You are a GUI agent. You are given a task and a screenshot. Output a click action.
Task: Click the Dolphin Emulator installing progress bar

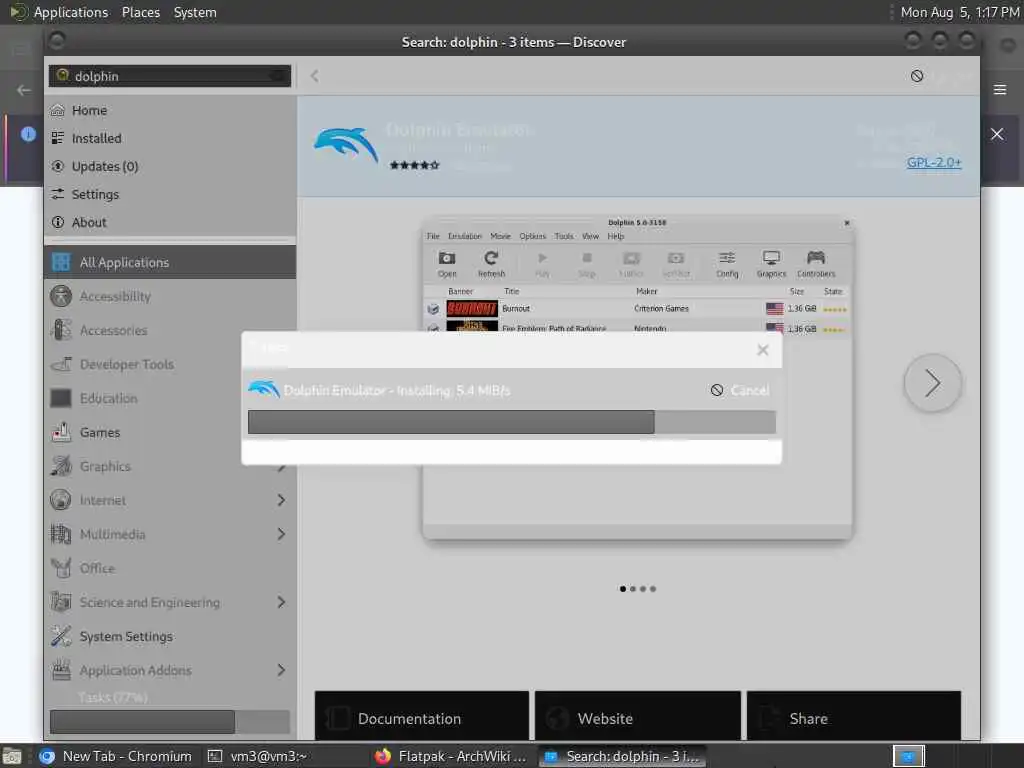pyautogui.click(x=512, y=423)
